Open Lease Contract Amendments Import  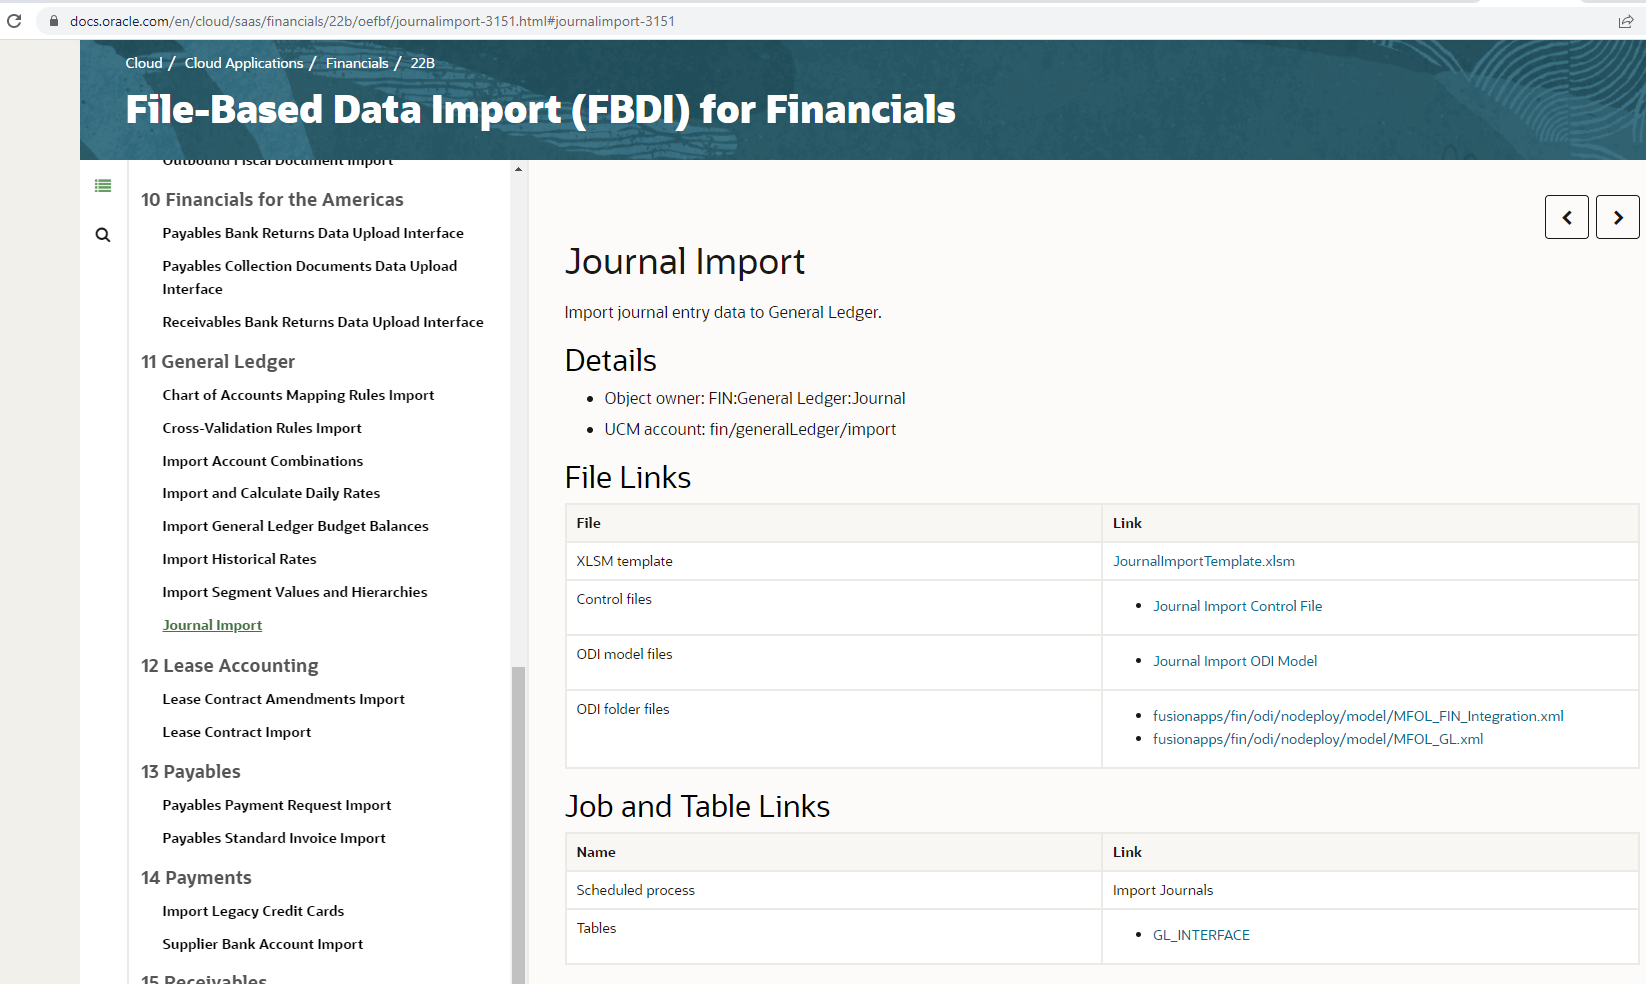[284, 699]
